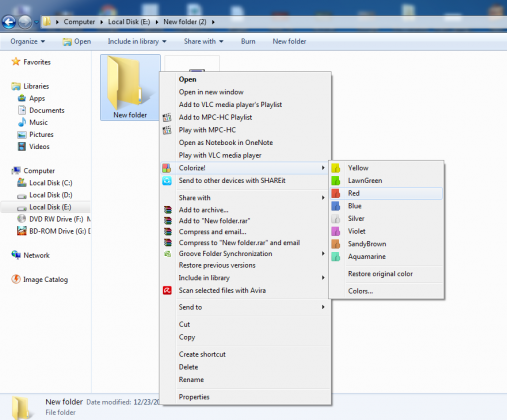Screen dimensions: 507x420
Task: Choose Restore original color menu entry
Action: [x=380, y=274]
